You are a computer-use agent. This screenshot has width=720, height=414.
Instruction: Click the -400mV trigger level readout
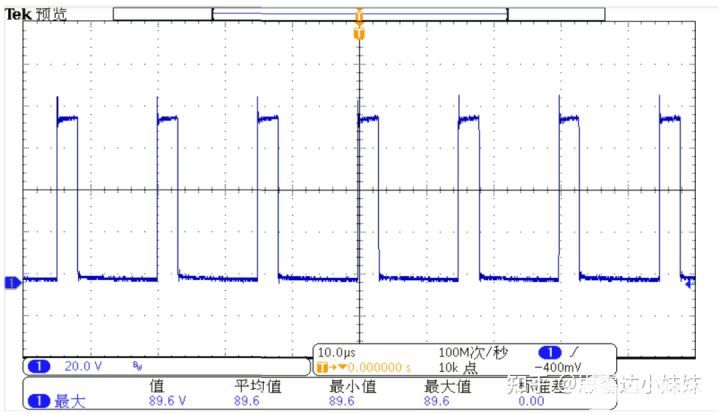click(x=558, y=367)
